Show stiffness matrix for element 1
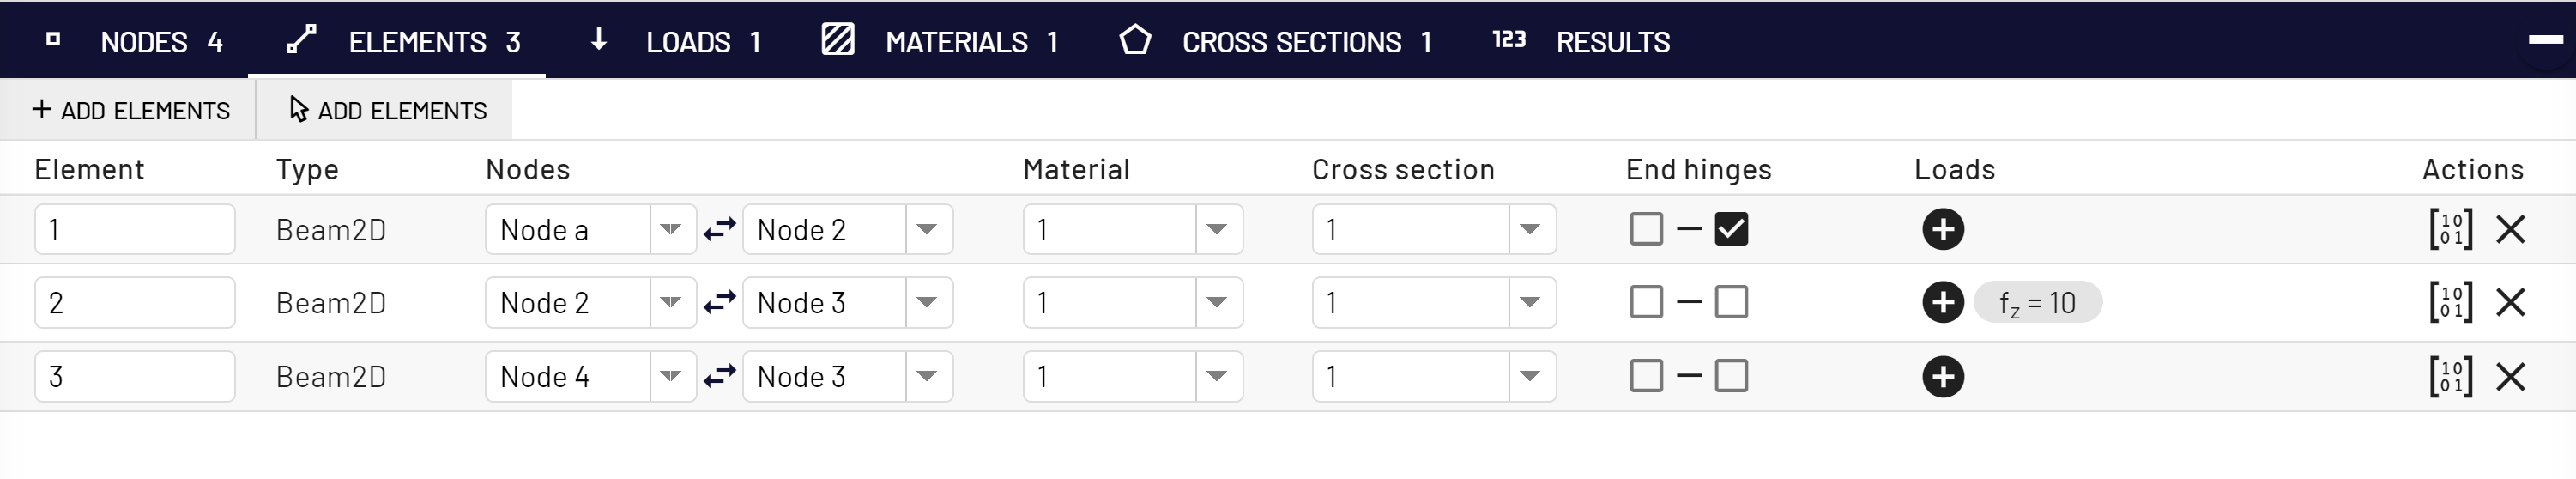This screenshot has width=2576, height=479. (2451, 230)
